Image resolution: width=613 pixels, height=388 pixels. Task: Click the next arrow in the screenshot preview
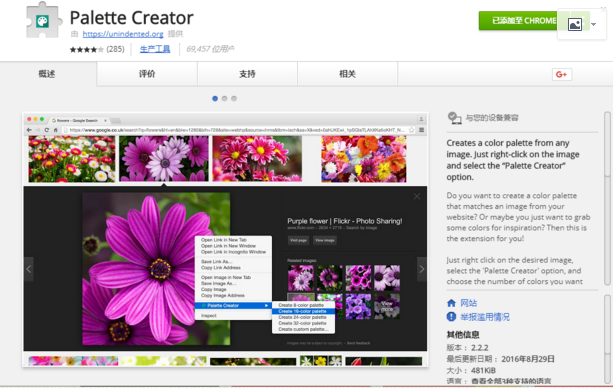[422, 269]
